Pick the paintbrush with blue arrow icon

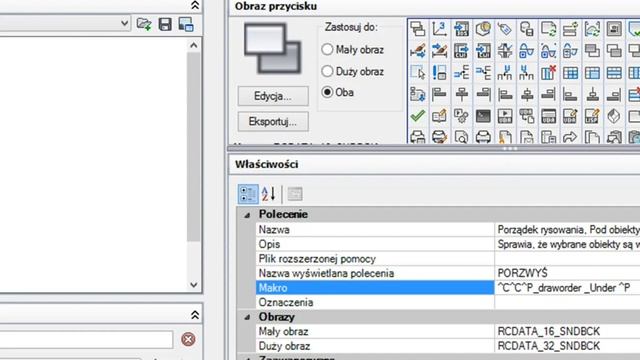point(418,51)
